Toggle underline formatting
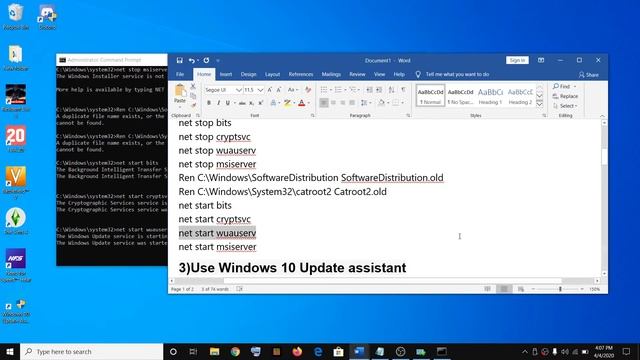This screenshot has height=360, width=640. [227, 103]
